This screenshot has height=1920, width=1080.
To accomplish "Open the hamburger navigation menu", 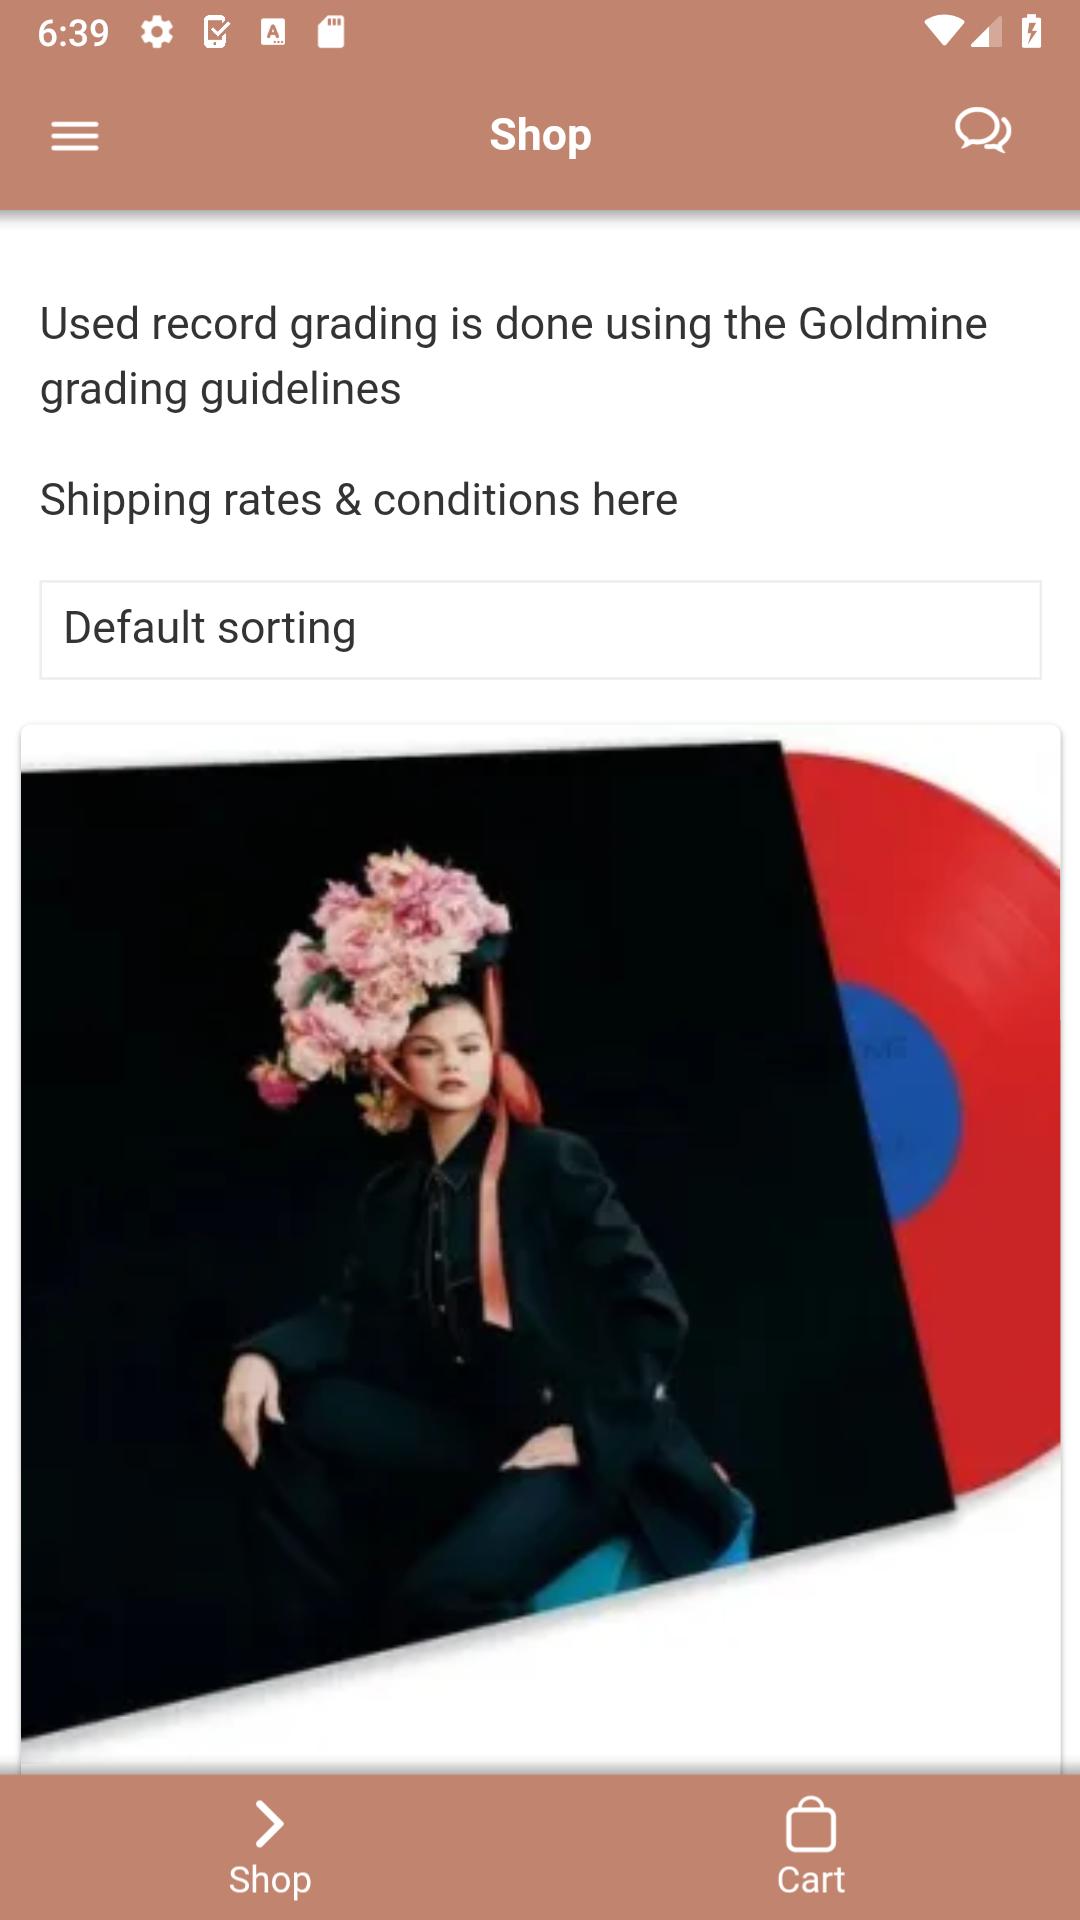I will click(75, 136).
